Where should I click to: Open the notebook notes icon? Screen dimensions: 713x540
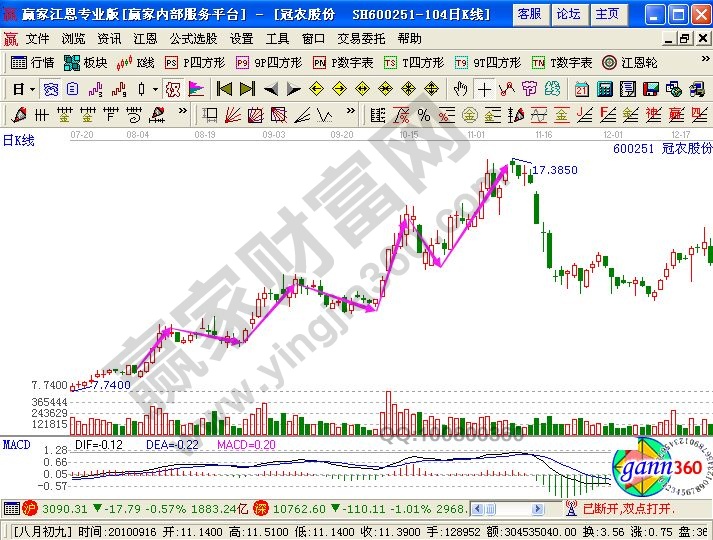(628, 90)
